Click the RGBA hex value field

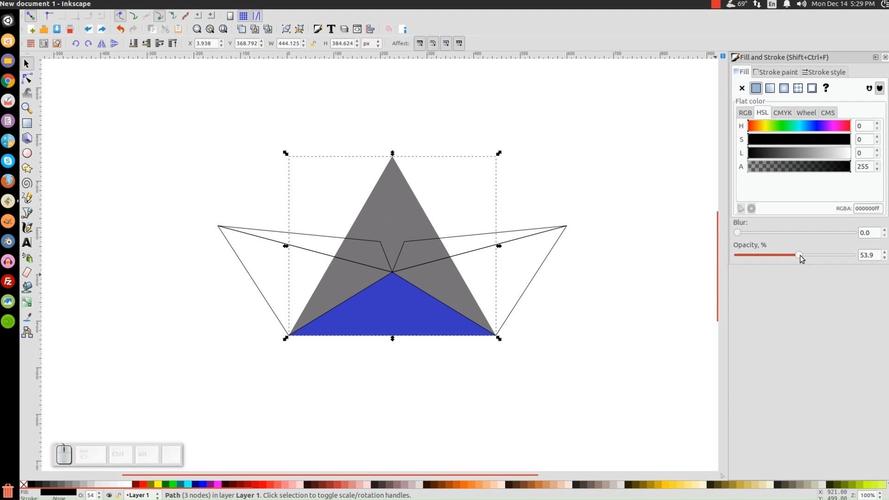(x=868, y=209)
